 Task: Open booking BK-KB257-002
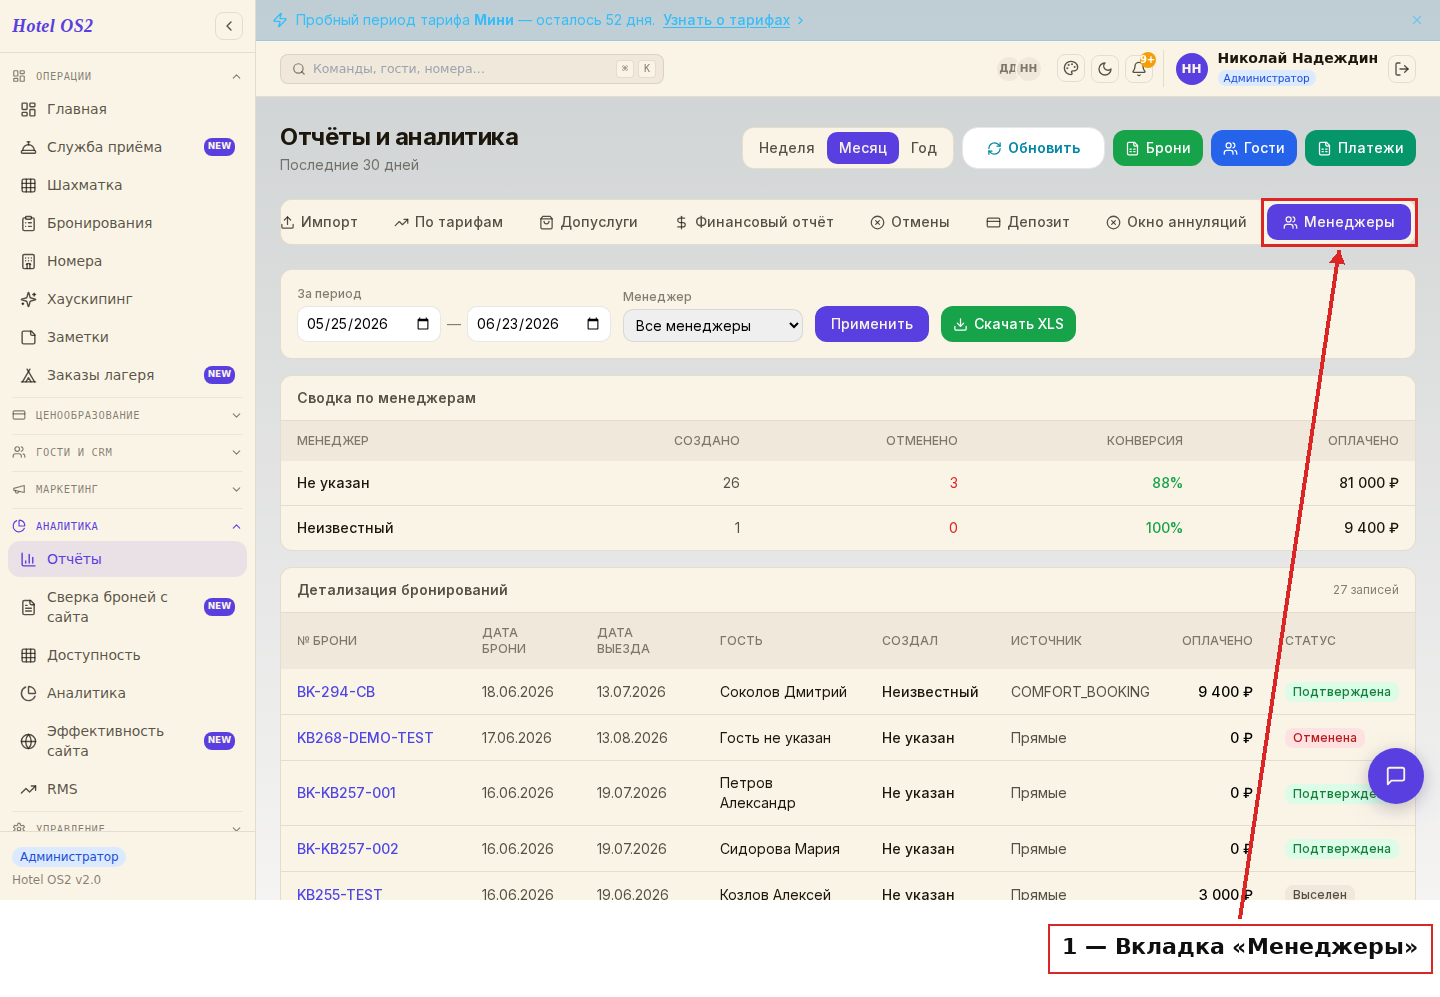point(347,849)
